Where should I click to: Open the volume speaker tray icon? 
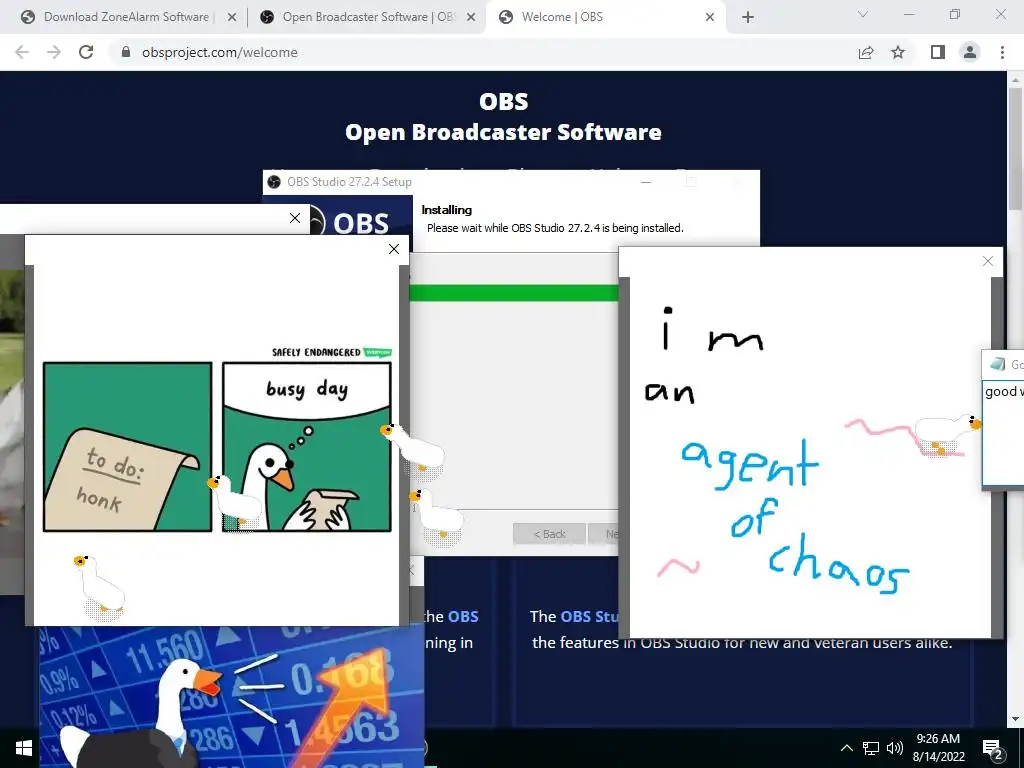895,748
